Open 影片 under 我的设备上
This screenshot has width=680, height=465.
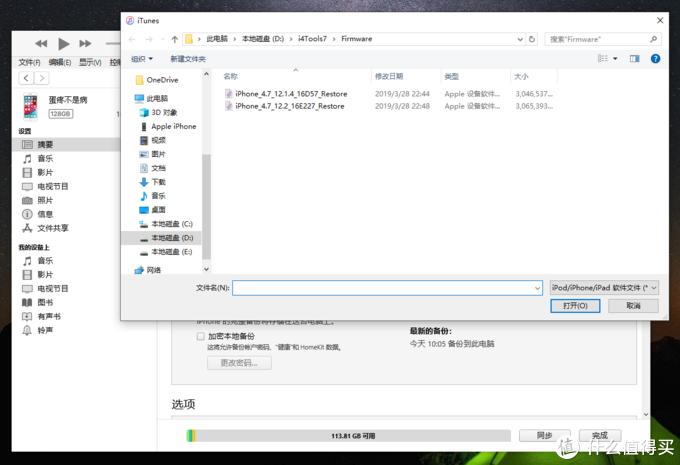tap(45, 275)
